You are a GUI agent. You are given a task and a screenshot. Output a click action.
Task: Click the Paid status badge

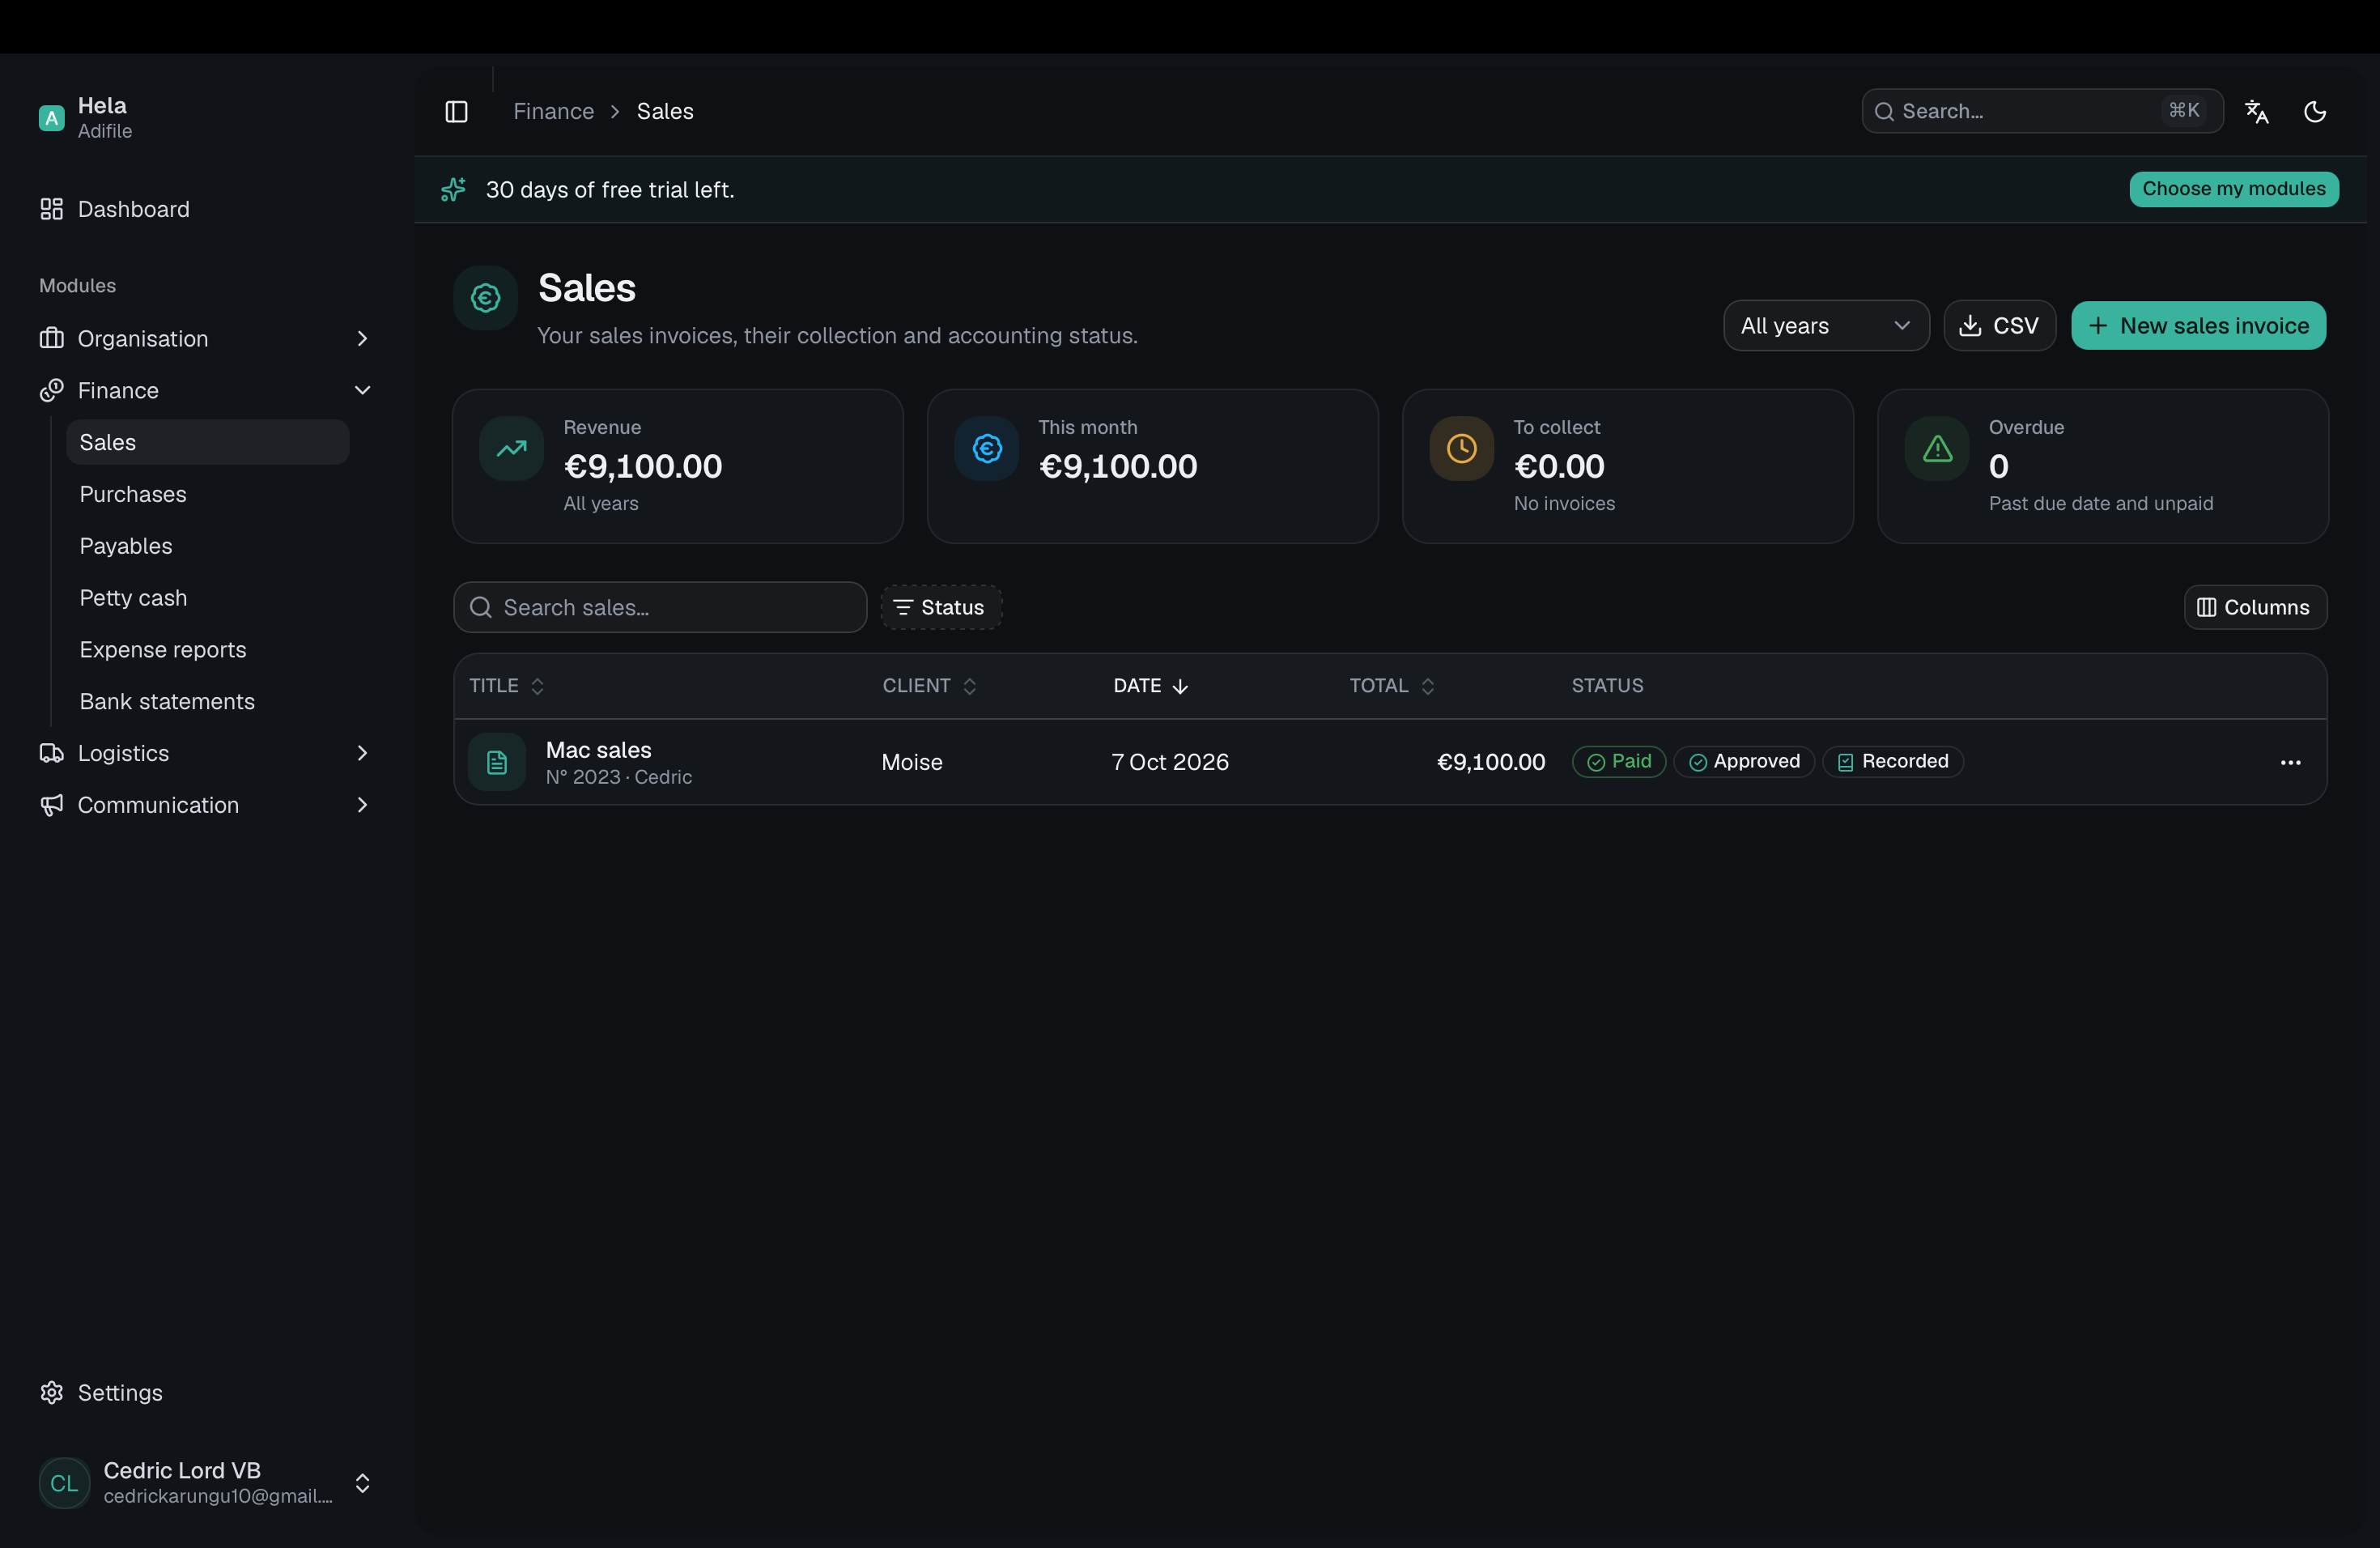pos(1618,762)
